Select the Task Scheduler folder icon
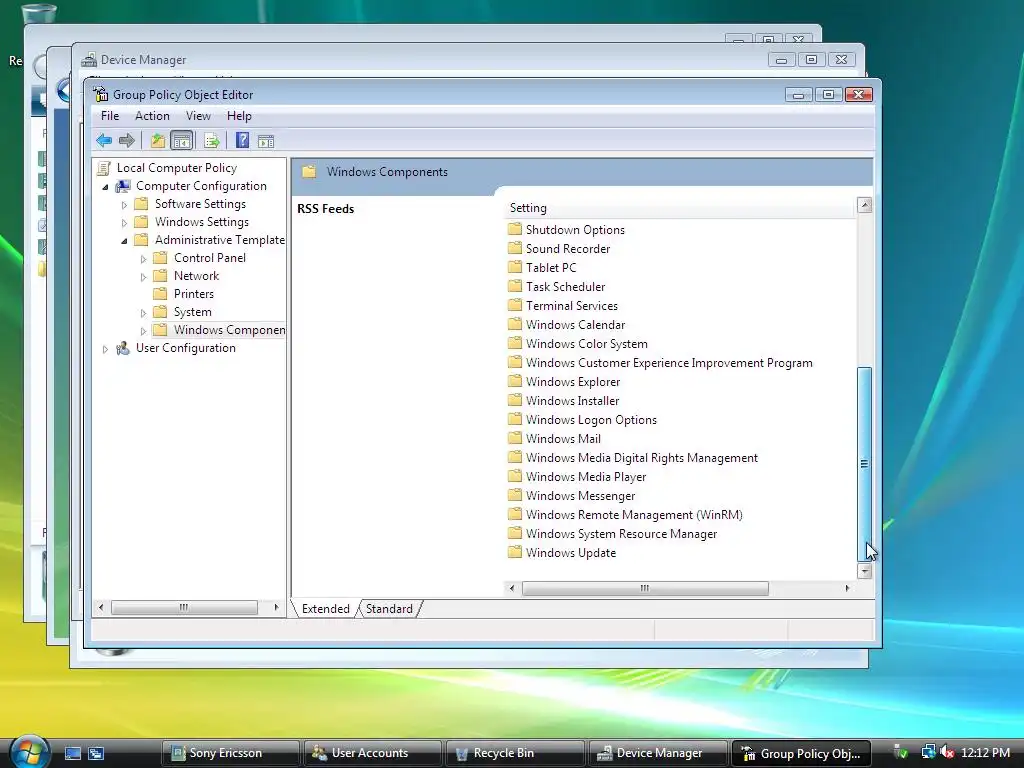The height and width of the screenshot is (768, 1024). point(515,286)
